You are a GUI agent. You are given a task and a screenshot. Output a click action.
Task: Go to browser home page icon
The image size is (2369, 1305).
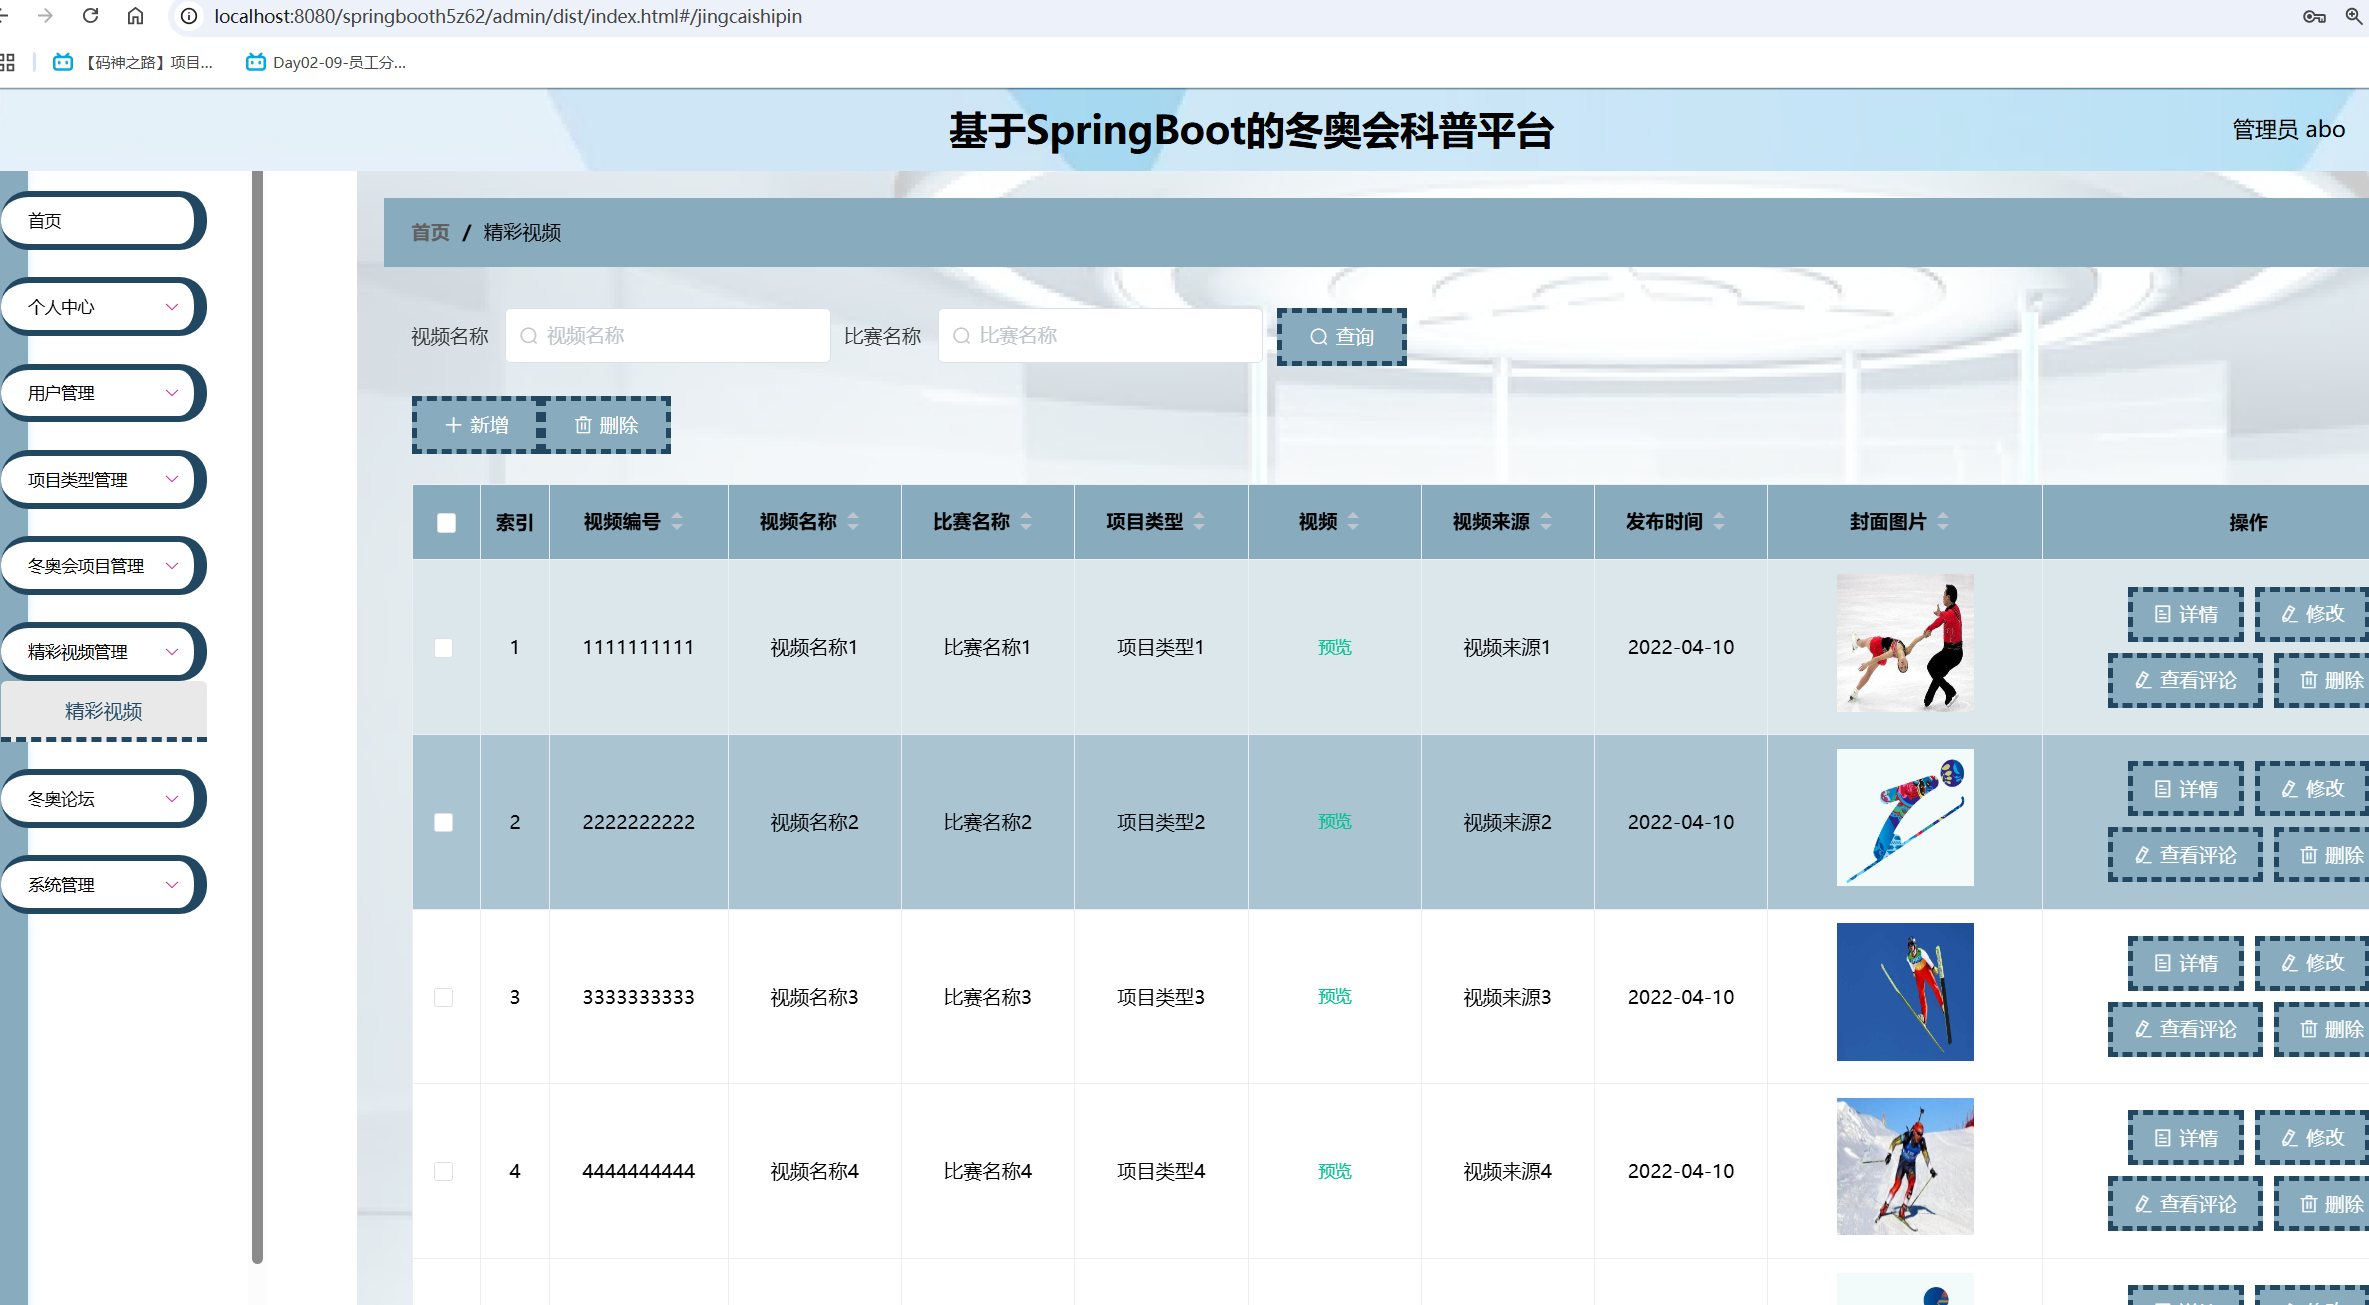coord(135,16)
